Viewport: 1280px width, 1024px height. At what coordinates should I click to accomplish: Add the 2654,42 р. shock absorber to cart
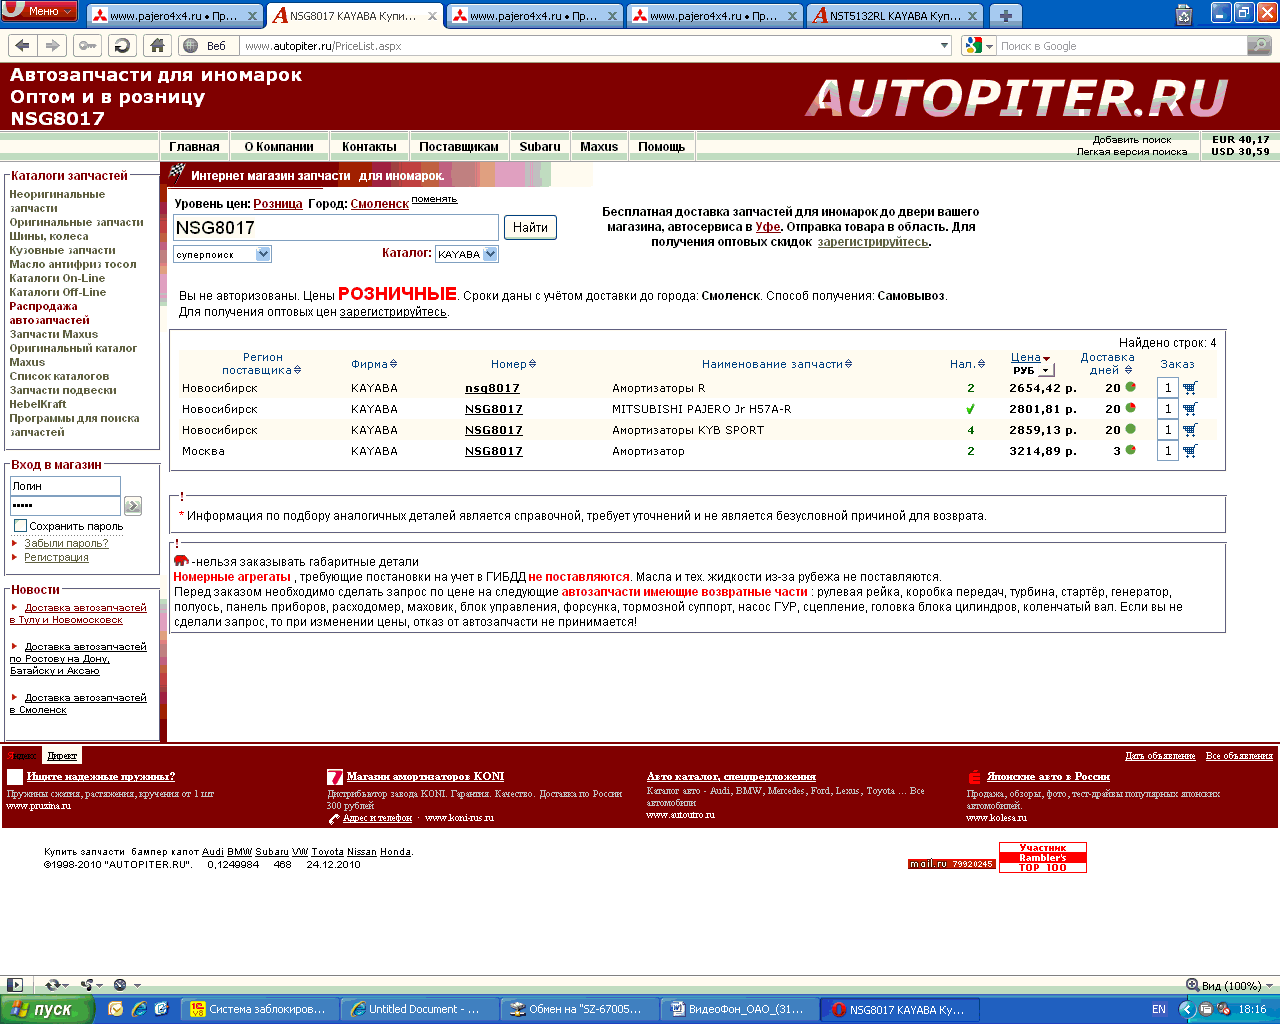1190,388
